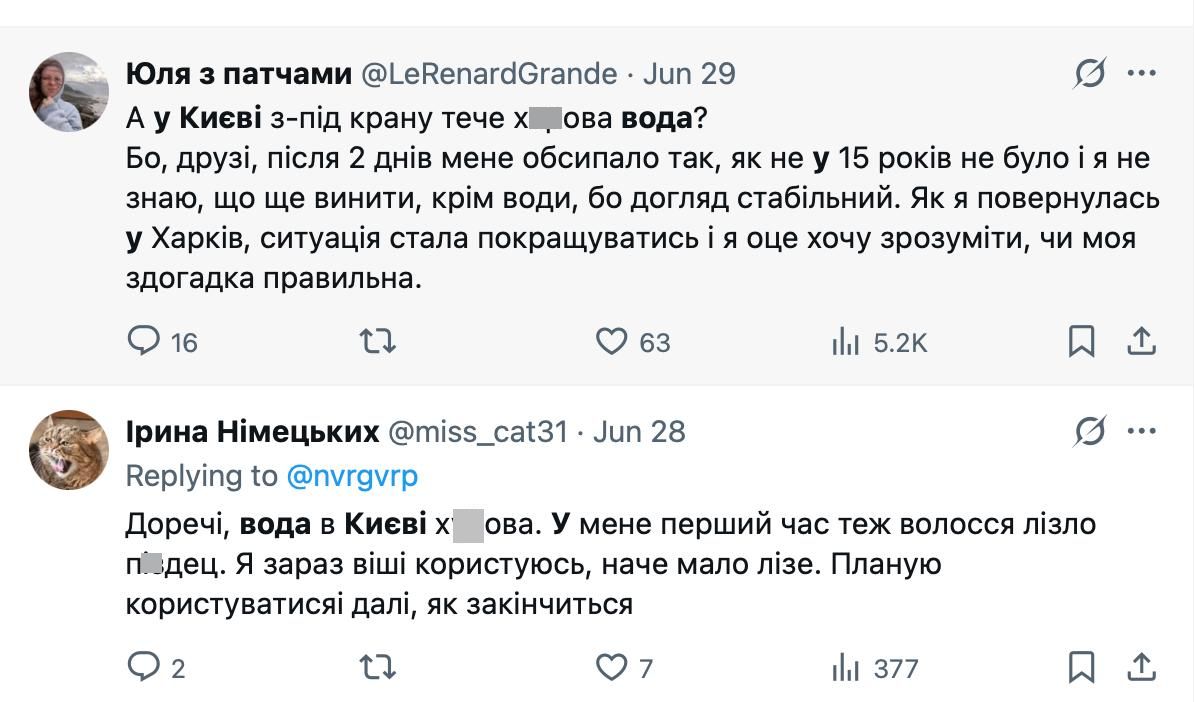Repost the @miss_cat31 reply
1194x702 pixels.
(x=377, y=667)
